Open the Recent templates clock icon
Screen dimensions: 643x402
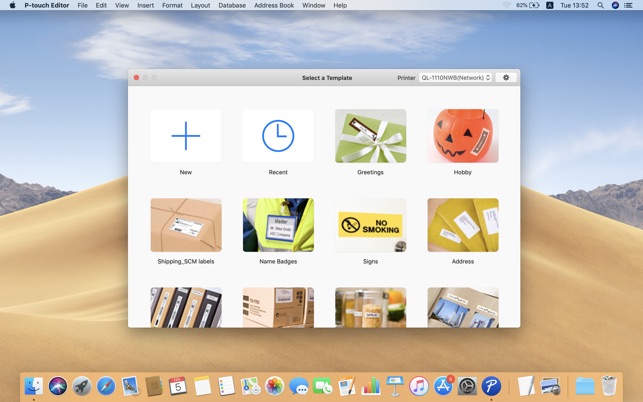click(278, 136)
